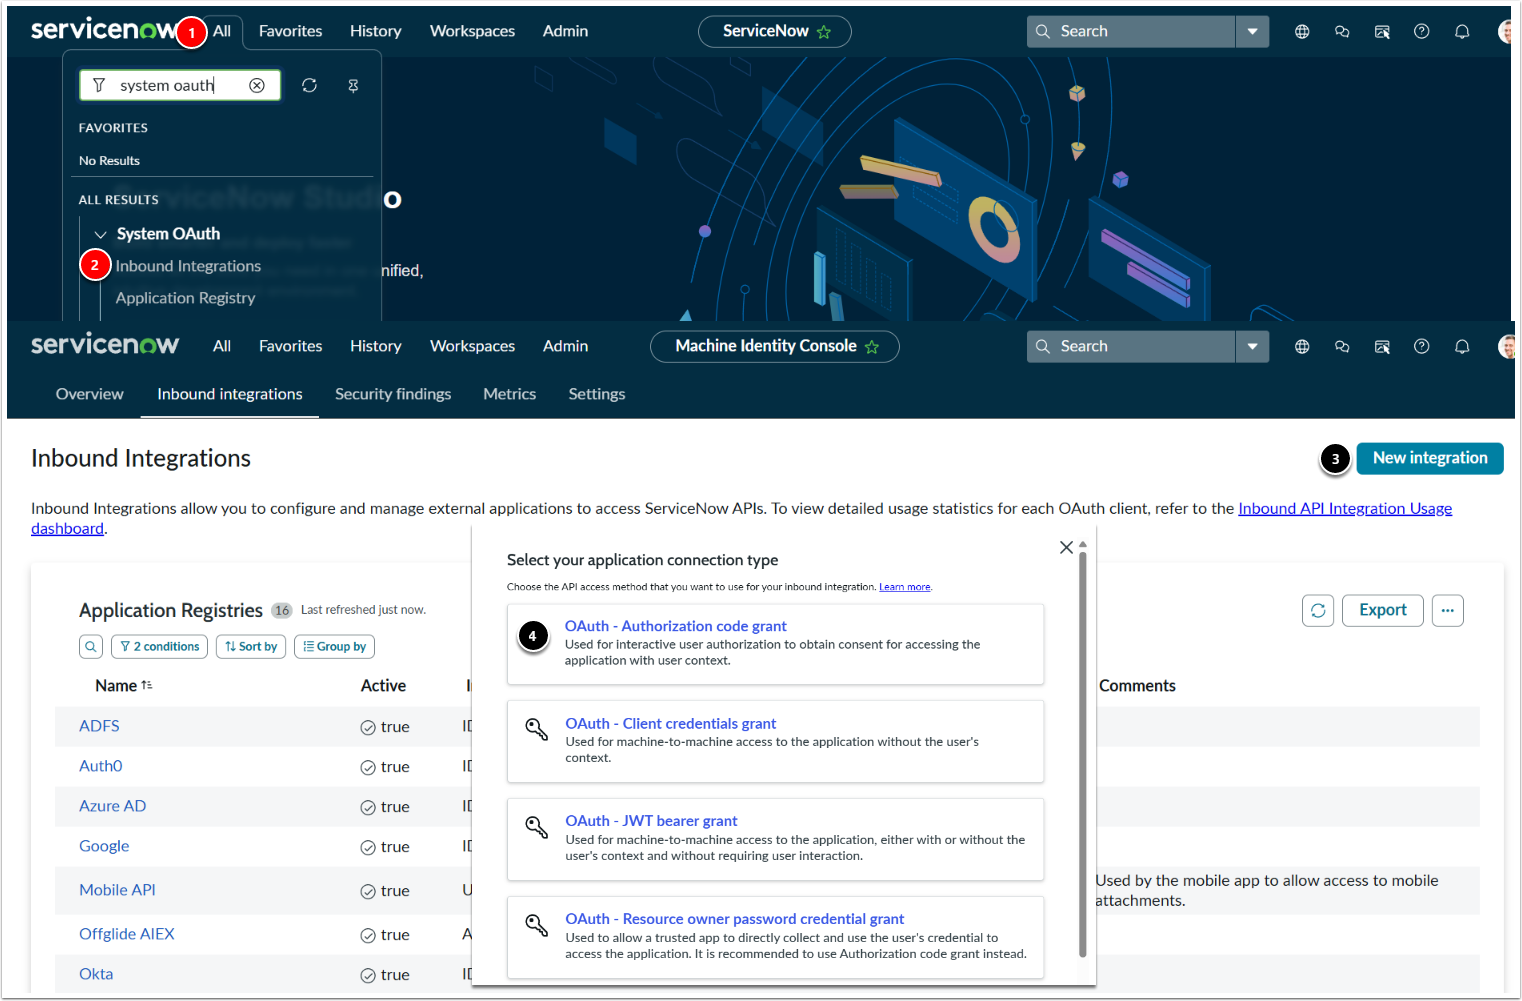Image resolution: width=1522 pixels, height=1001 pixels.
Task: Choose OAuth - Client credentials grant
Action: (x=670, y=724)
